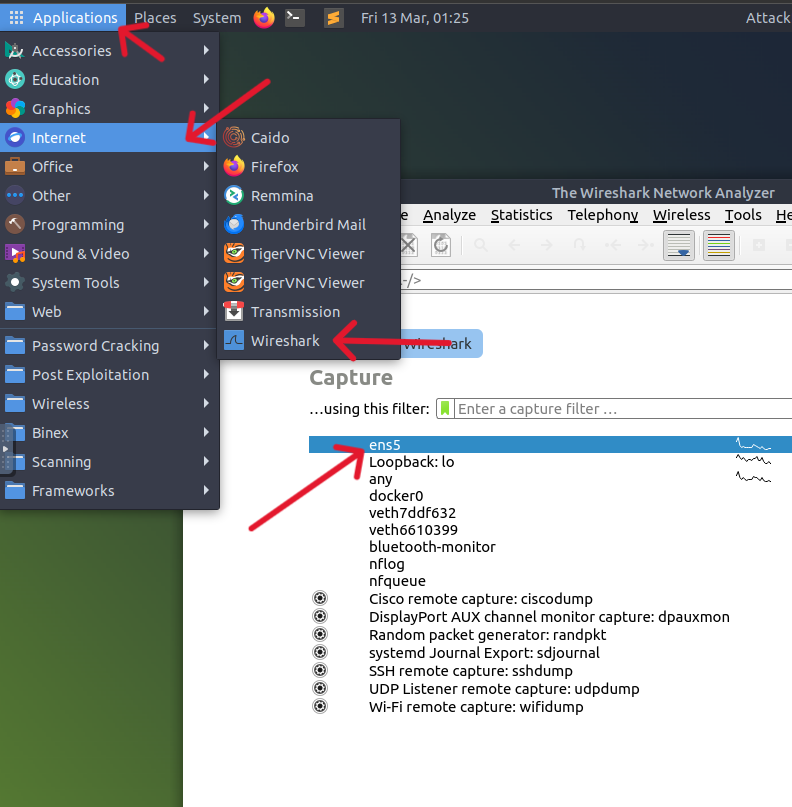
Task: Open Thunderbird Mail from the menu
Action: click(307, 225)
